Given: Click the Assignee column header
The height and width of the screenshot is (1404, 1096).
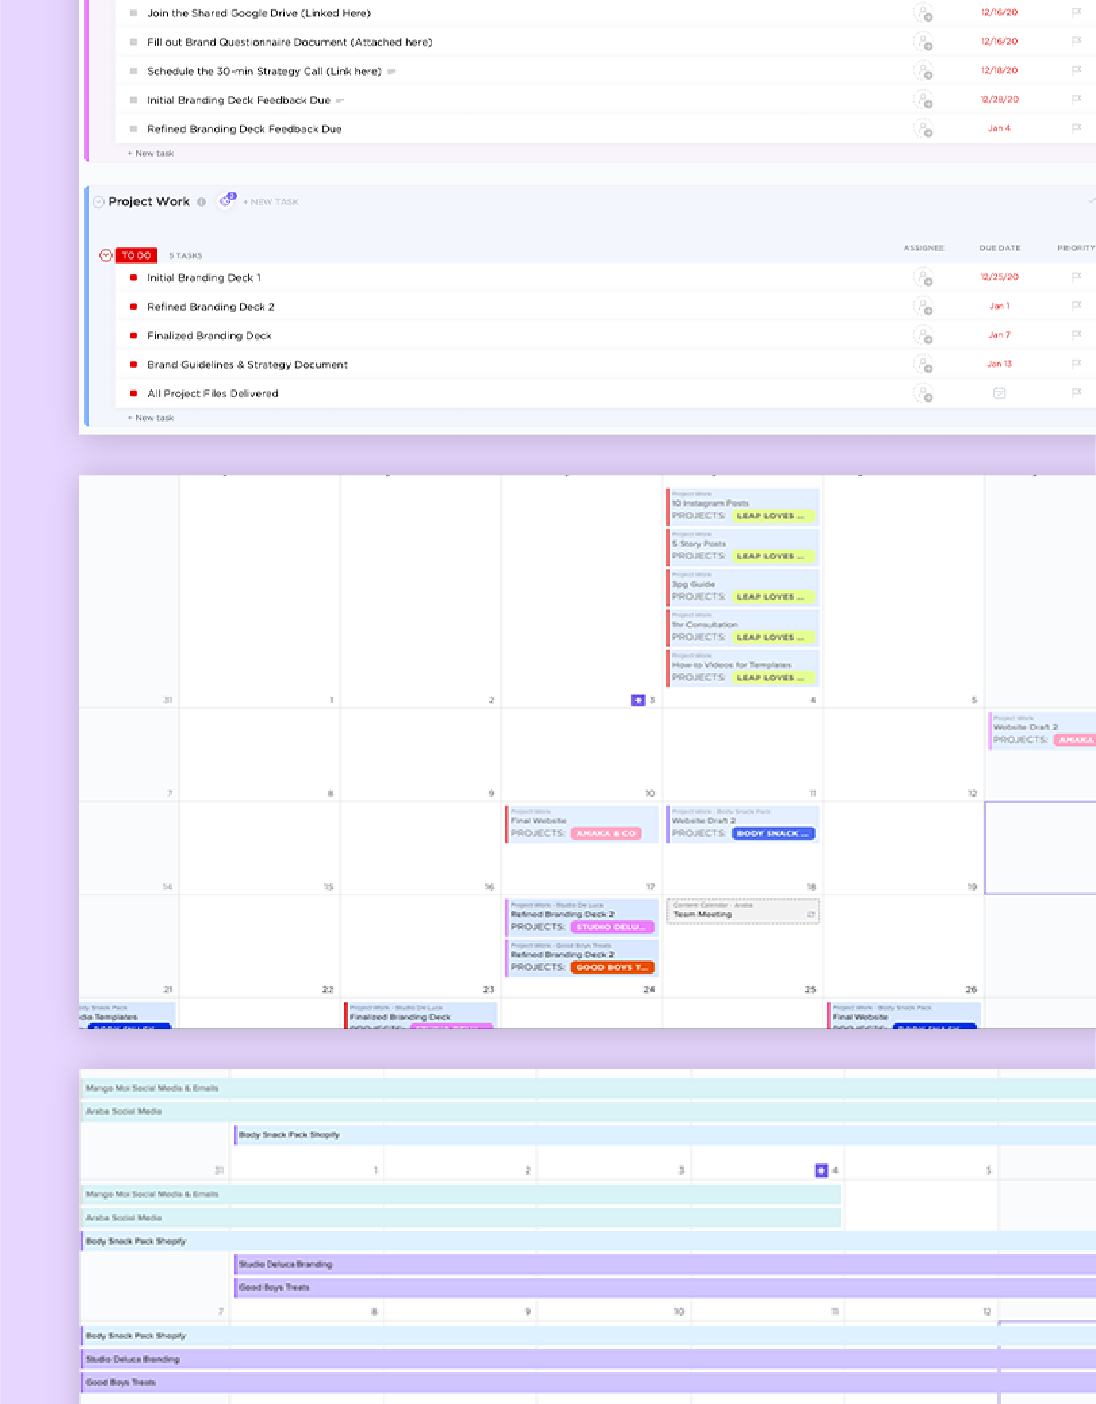Looking at the screenshot, I should [923, 248].
